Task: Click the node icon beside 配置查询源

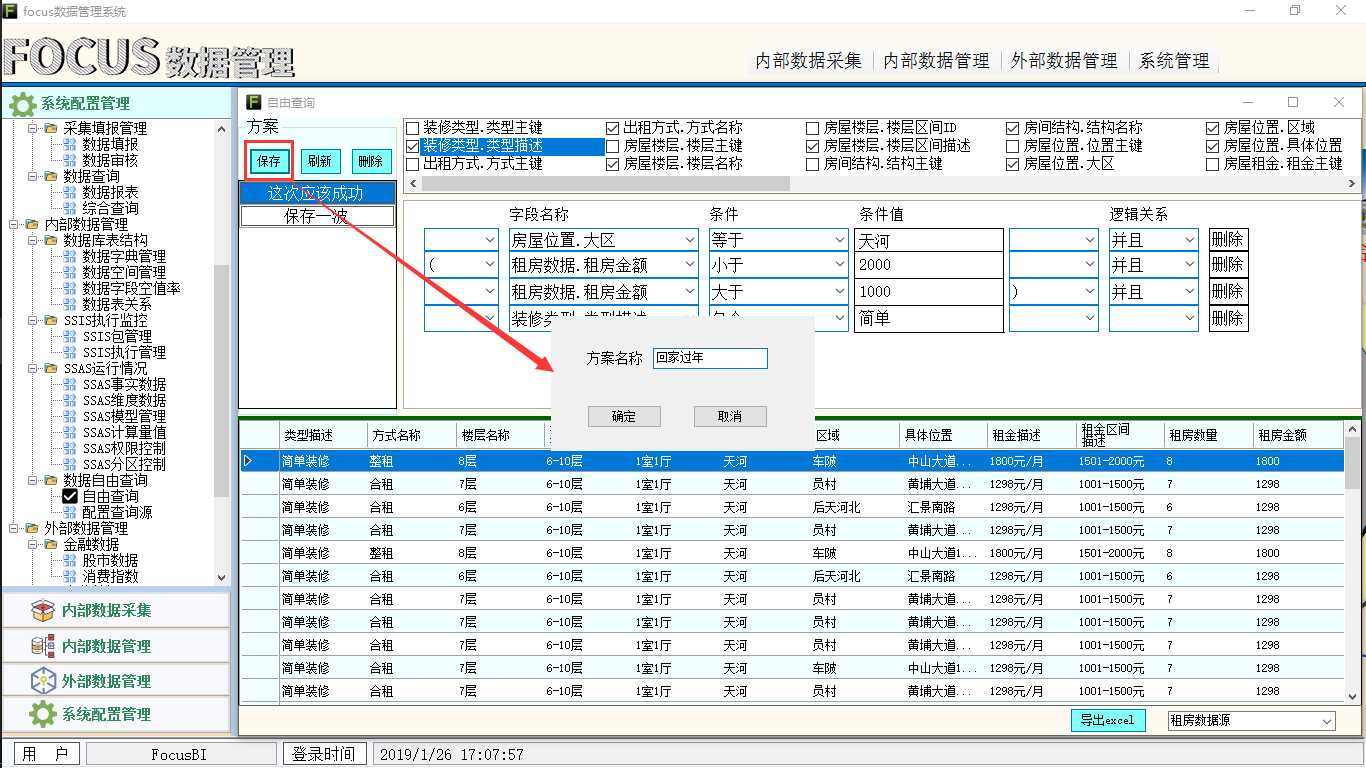Action: click(x=70, y=512)
